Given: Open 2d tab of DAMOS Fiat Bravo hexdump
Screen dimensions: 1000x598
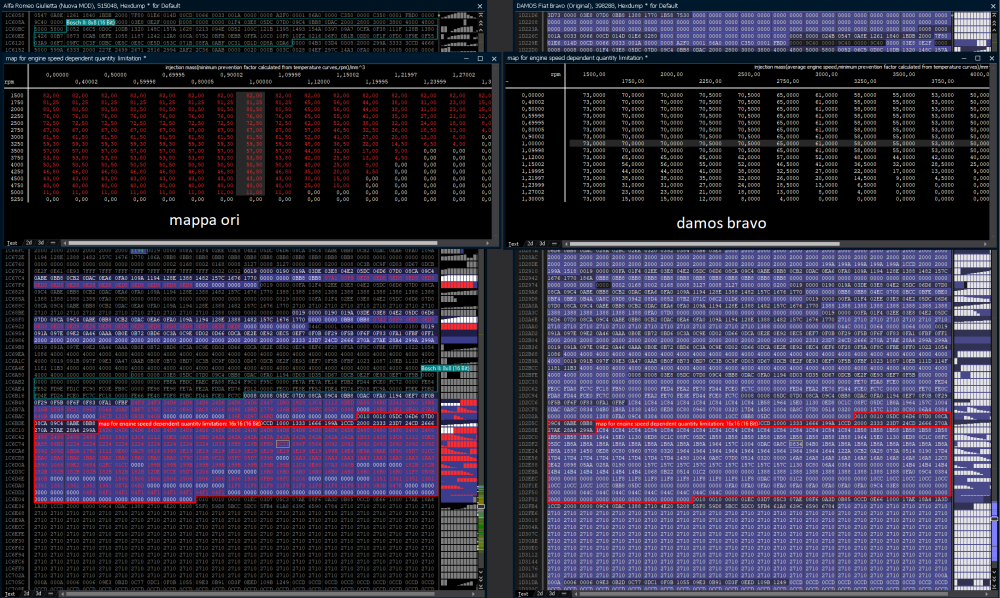Looking at the screenshot, I should [x=540, y=594].
